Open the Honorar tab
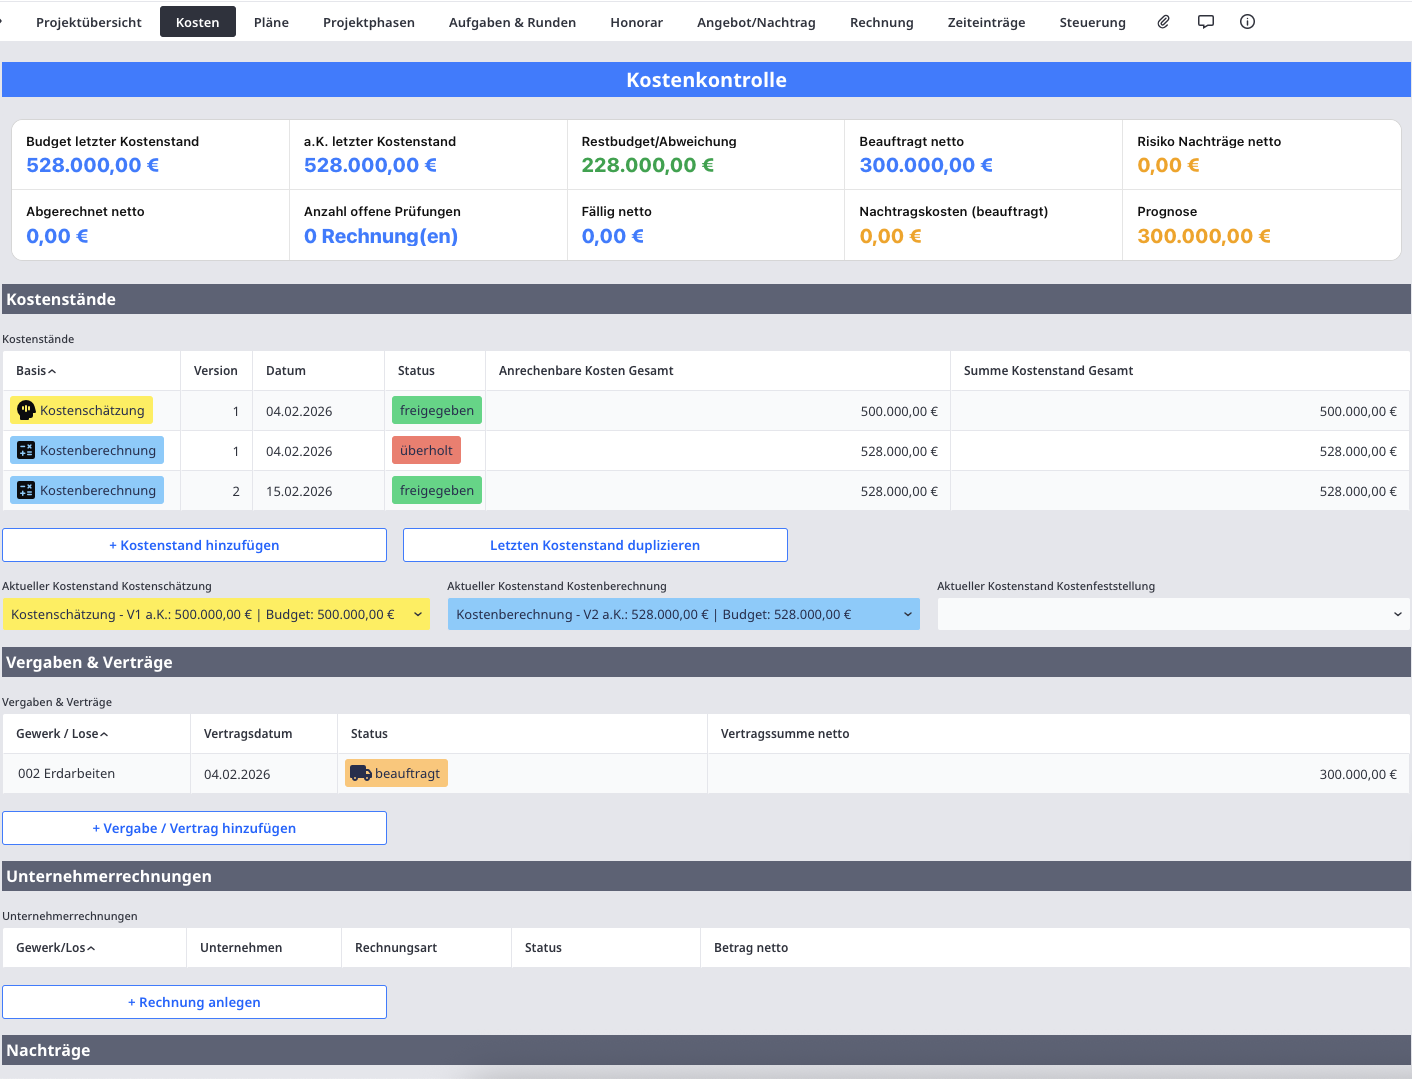Image resolution: width=1412 pixels, height=1079 pixels. 636,22
